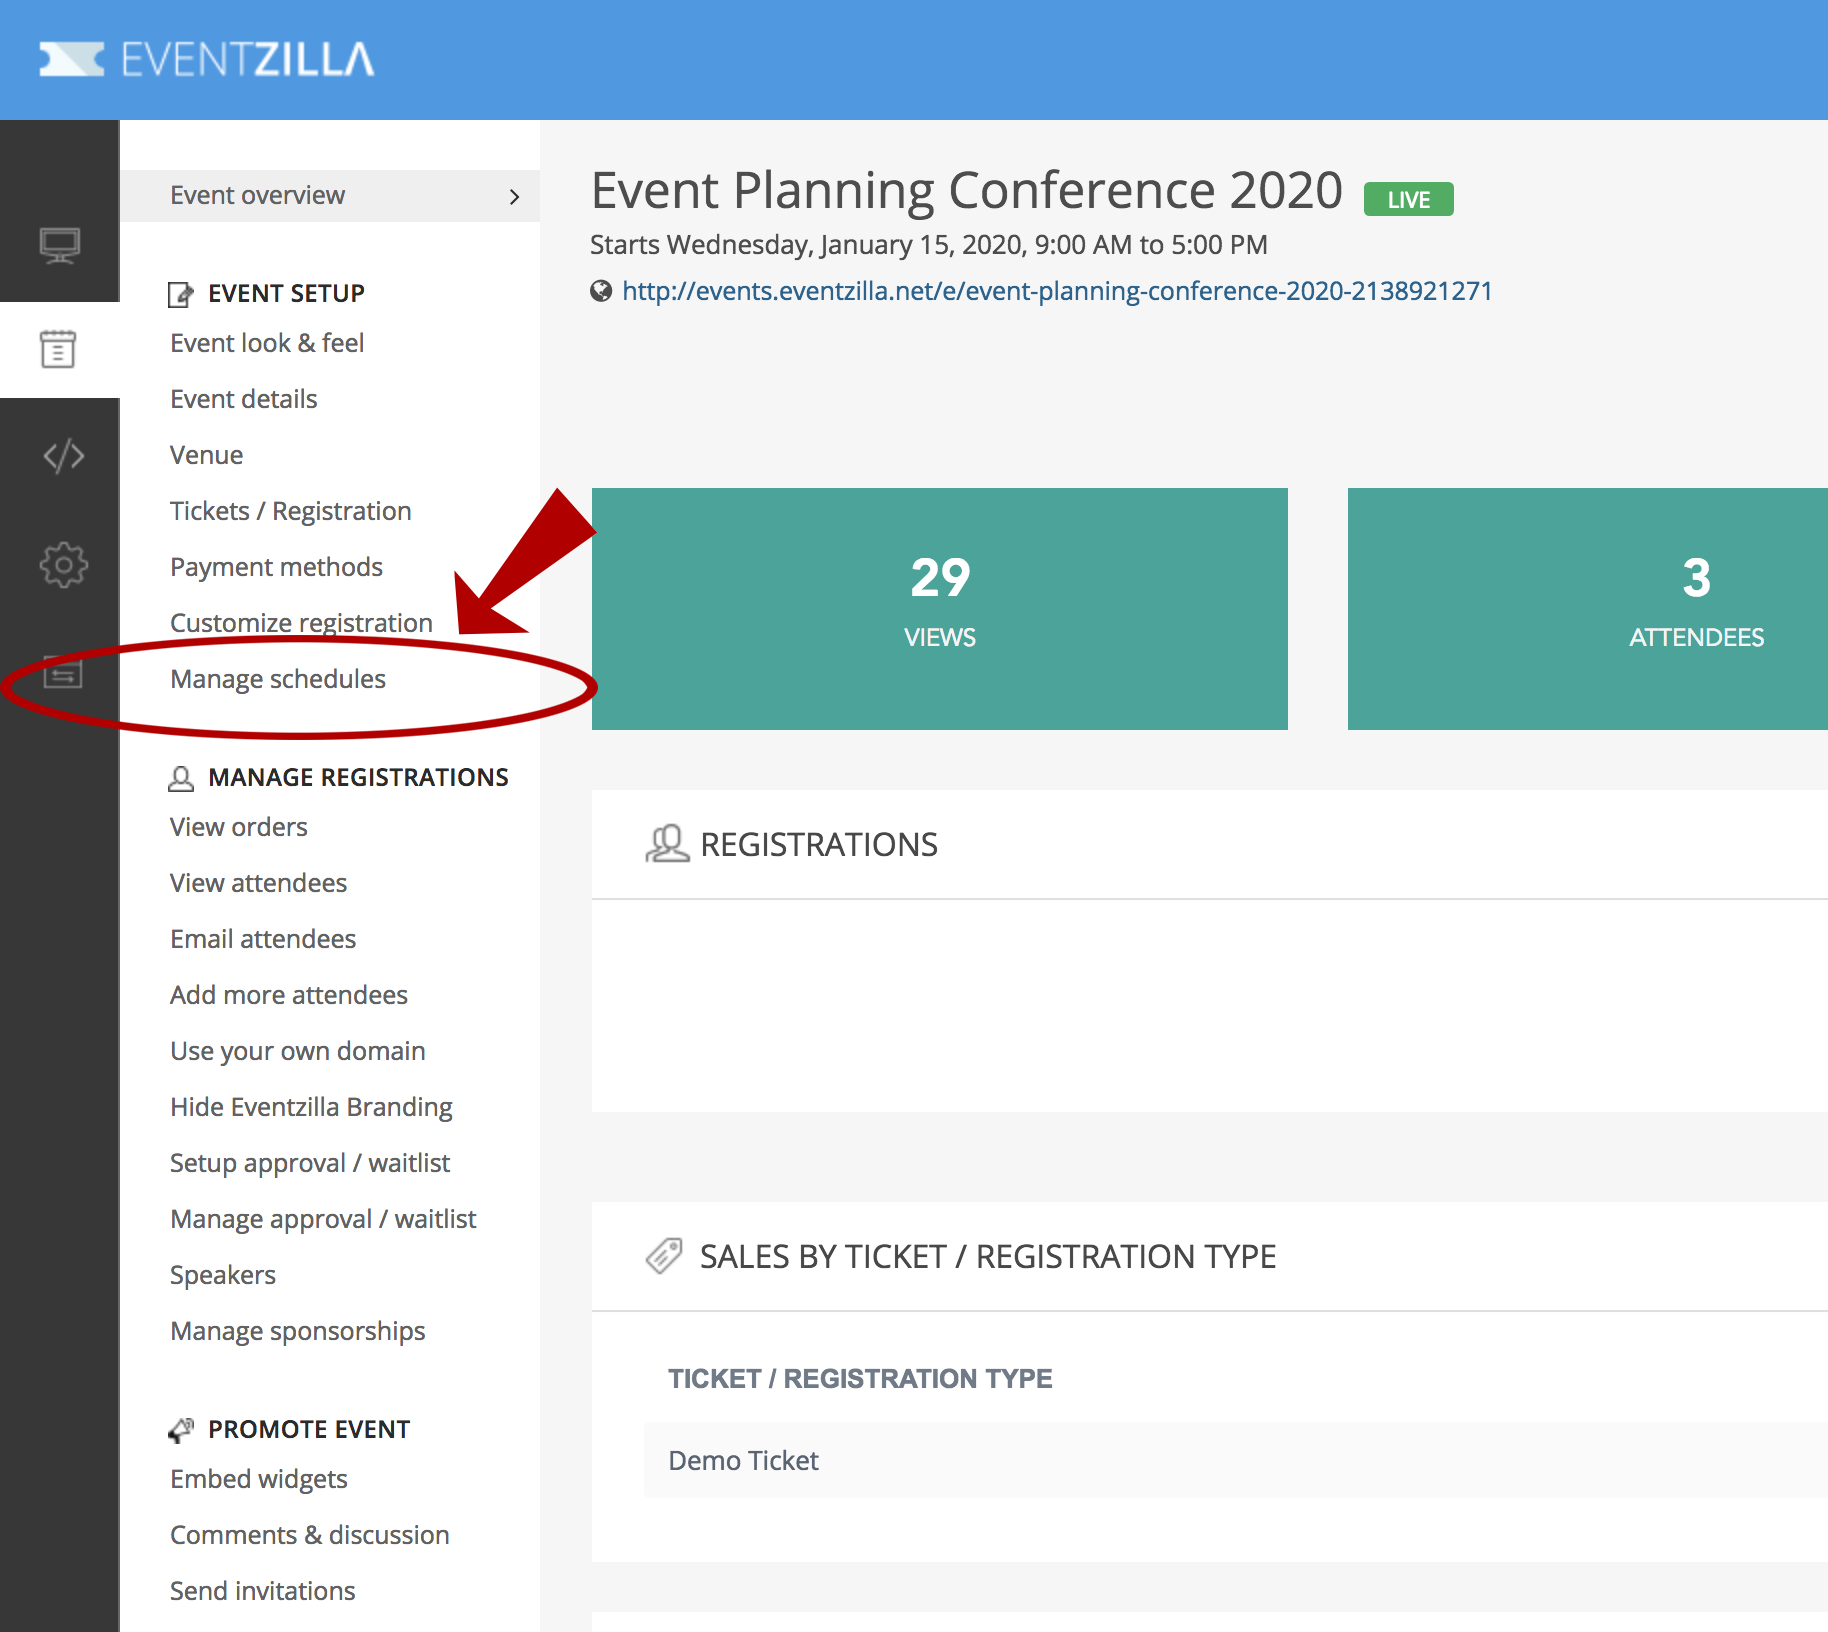This screenshot has height=1632, width=1828.
Task: Open the 29 Views stat tile
Action: click(x=939, y=608)
